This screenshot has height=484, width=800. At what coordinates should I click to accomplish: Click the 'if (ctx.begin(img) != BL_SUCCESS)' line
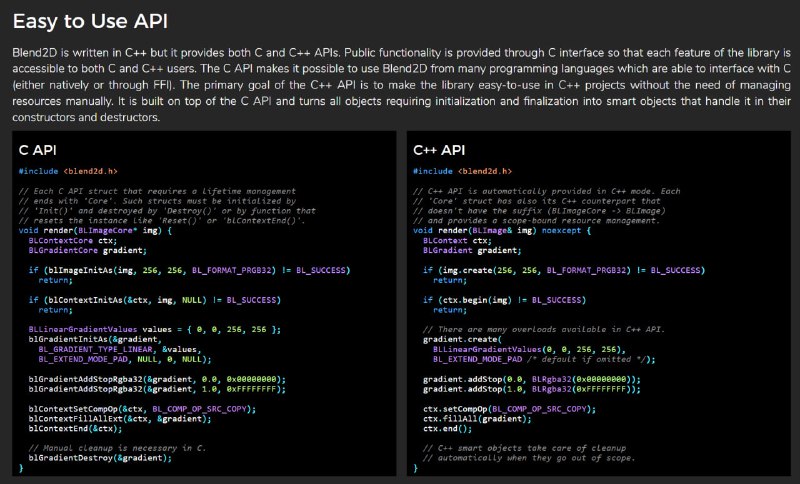(x=505, y=300)
